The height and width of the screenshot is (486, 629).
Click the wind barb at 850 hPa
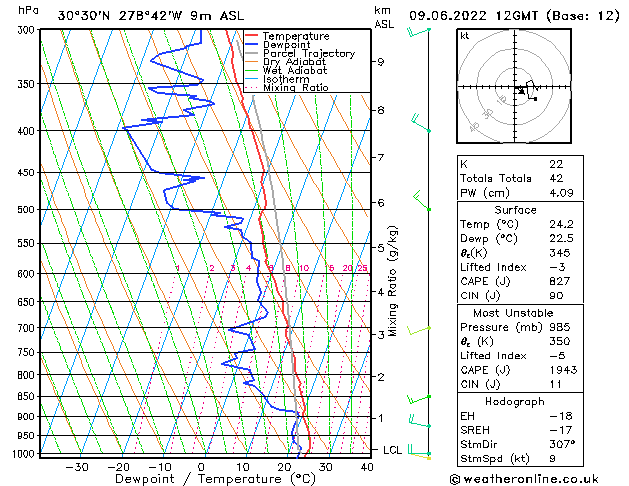419,399
